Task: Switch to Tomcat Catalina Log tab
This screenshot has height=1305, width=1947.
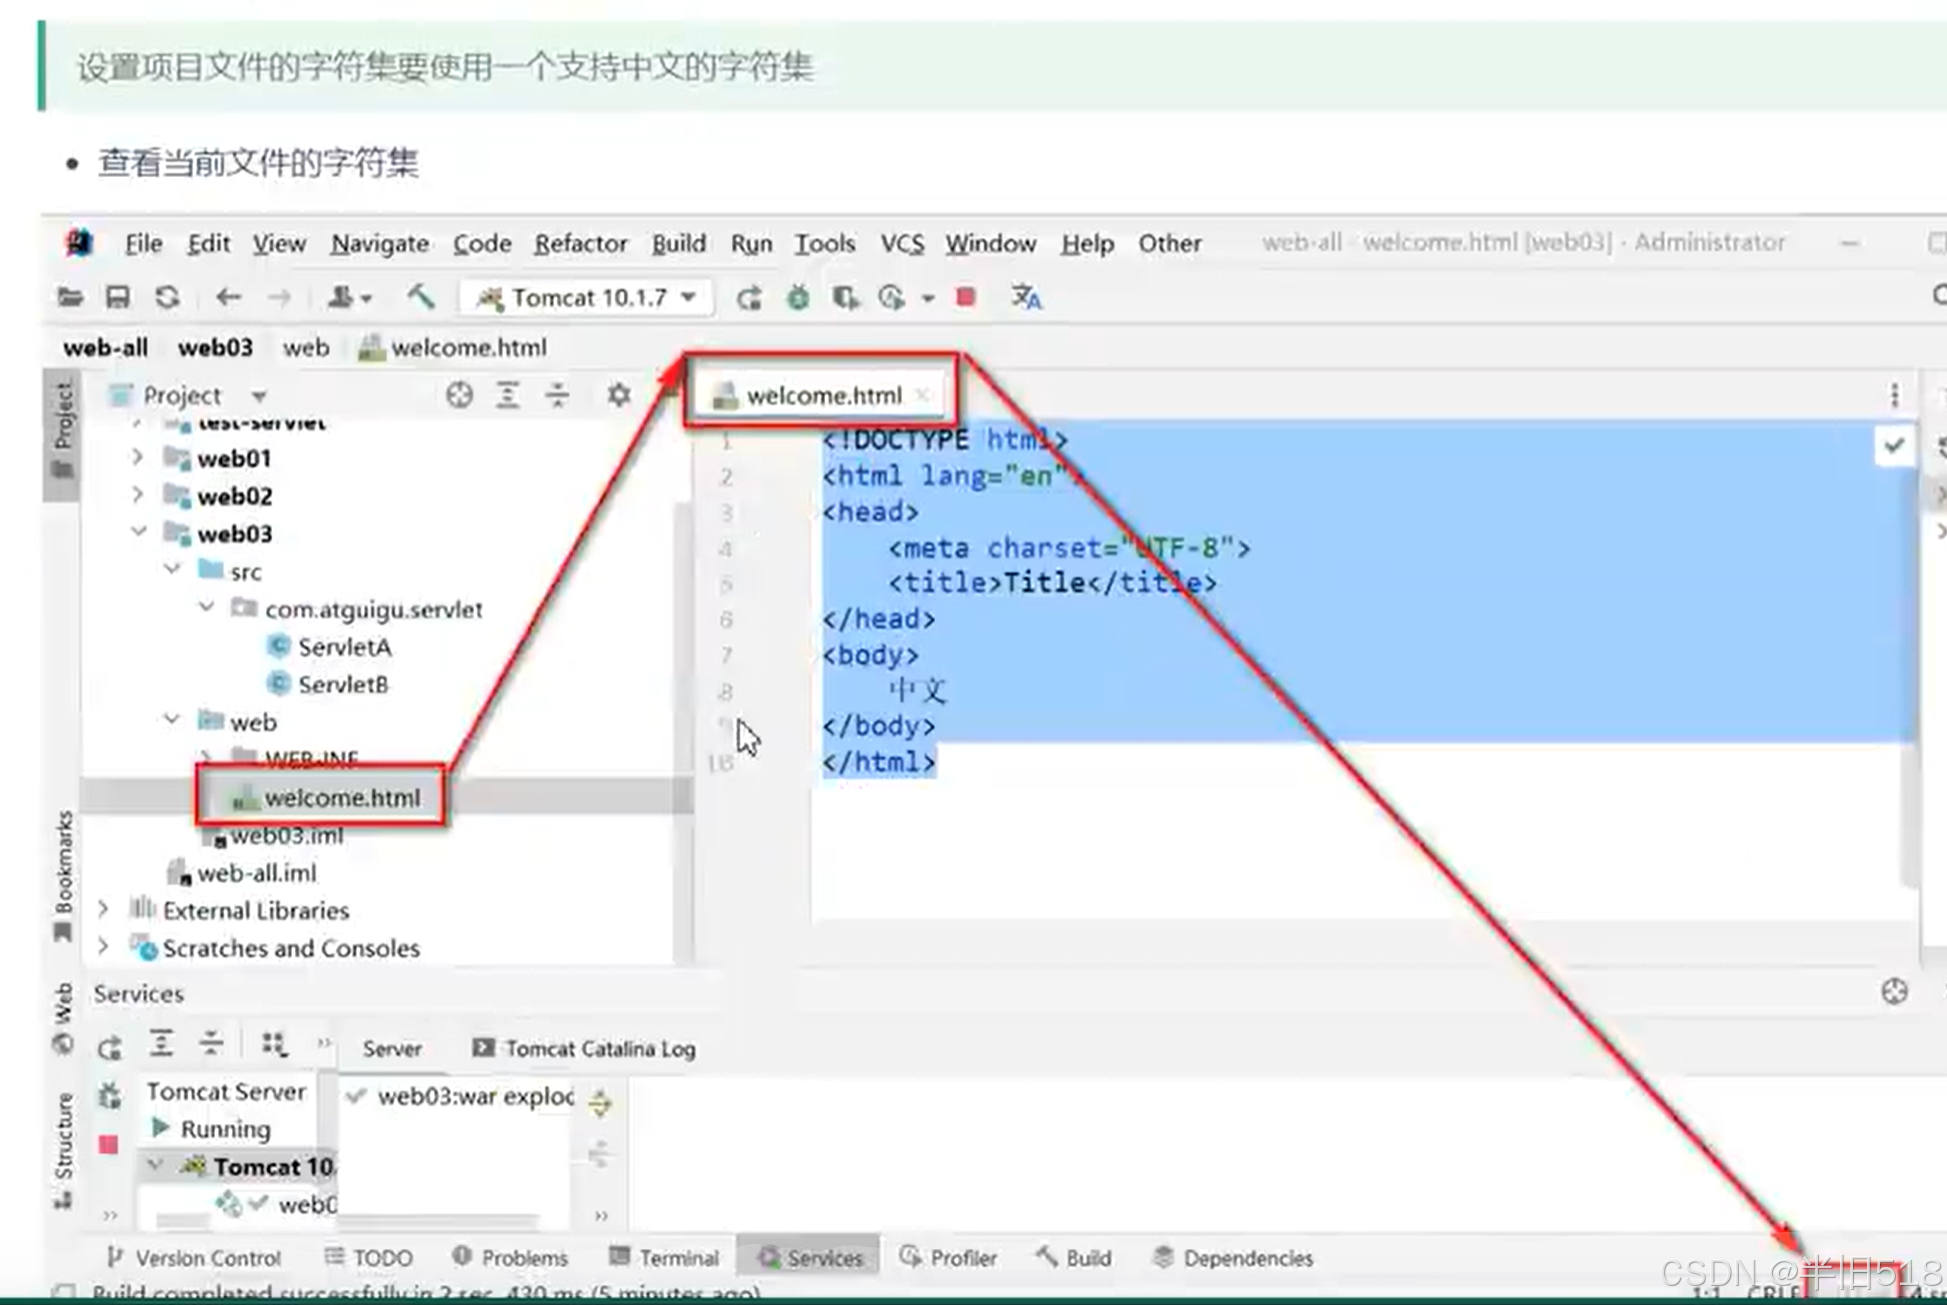Action: [584, 1048]
